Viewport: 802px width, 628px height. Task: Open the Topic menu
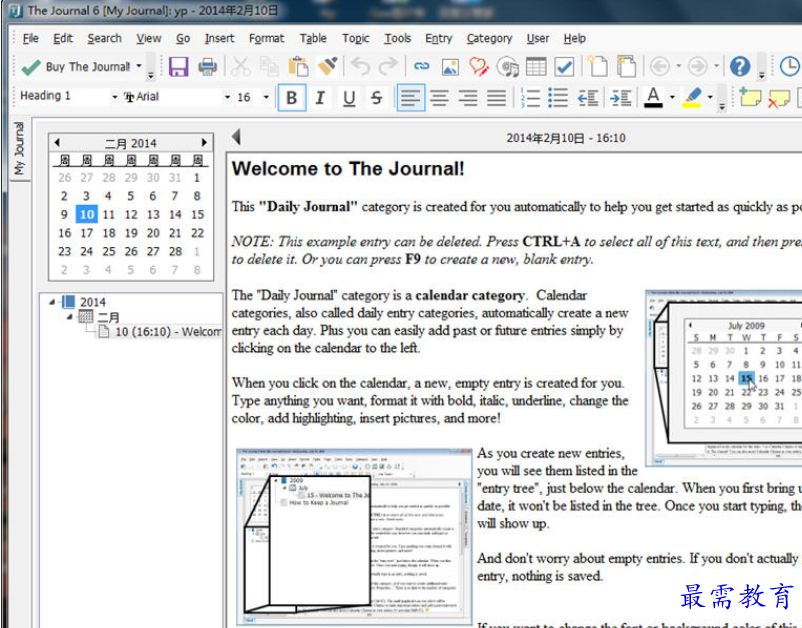pos(356,38)
